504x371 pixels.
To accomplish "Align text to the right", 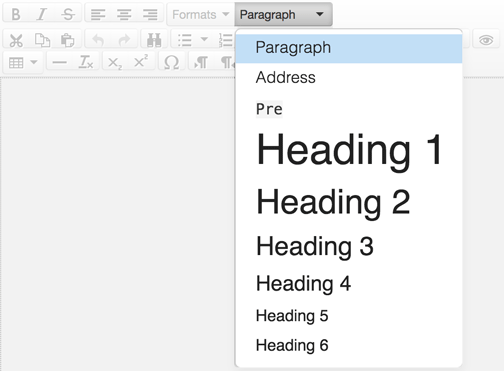I will (x=150, y=14).
